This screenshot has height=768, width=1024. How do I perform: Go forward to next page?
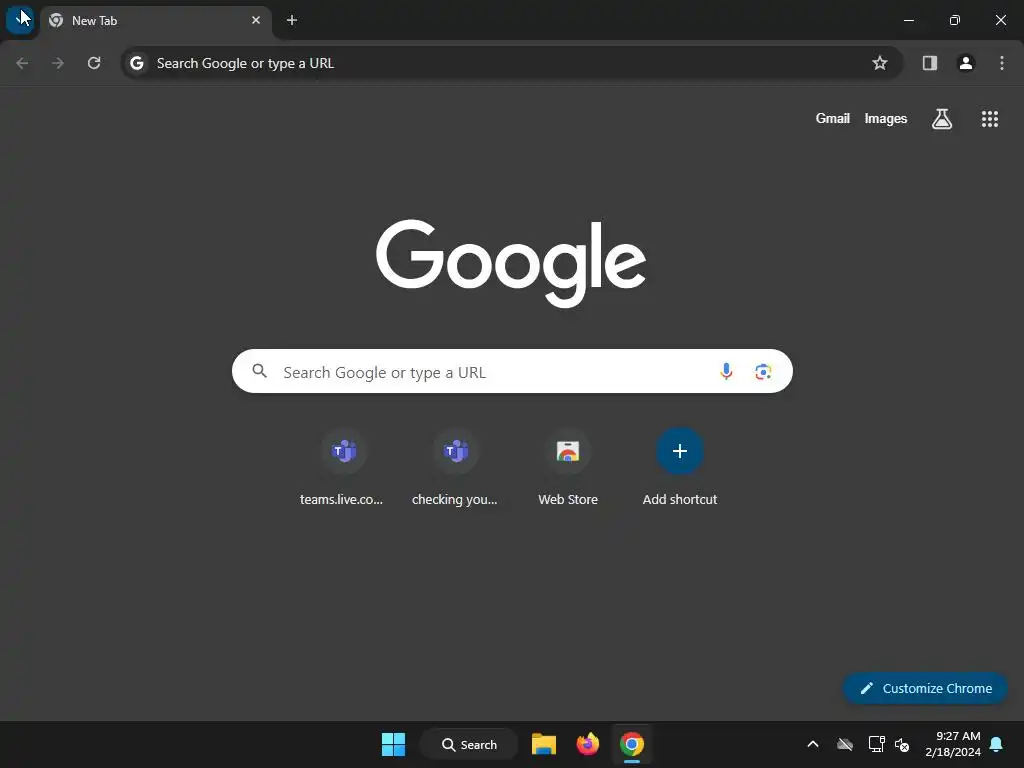pos(58,63)
